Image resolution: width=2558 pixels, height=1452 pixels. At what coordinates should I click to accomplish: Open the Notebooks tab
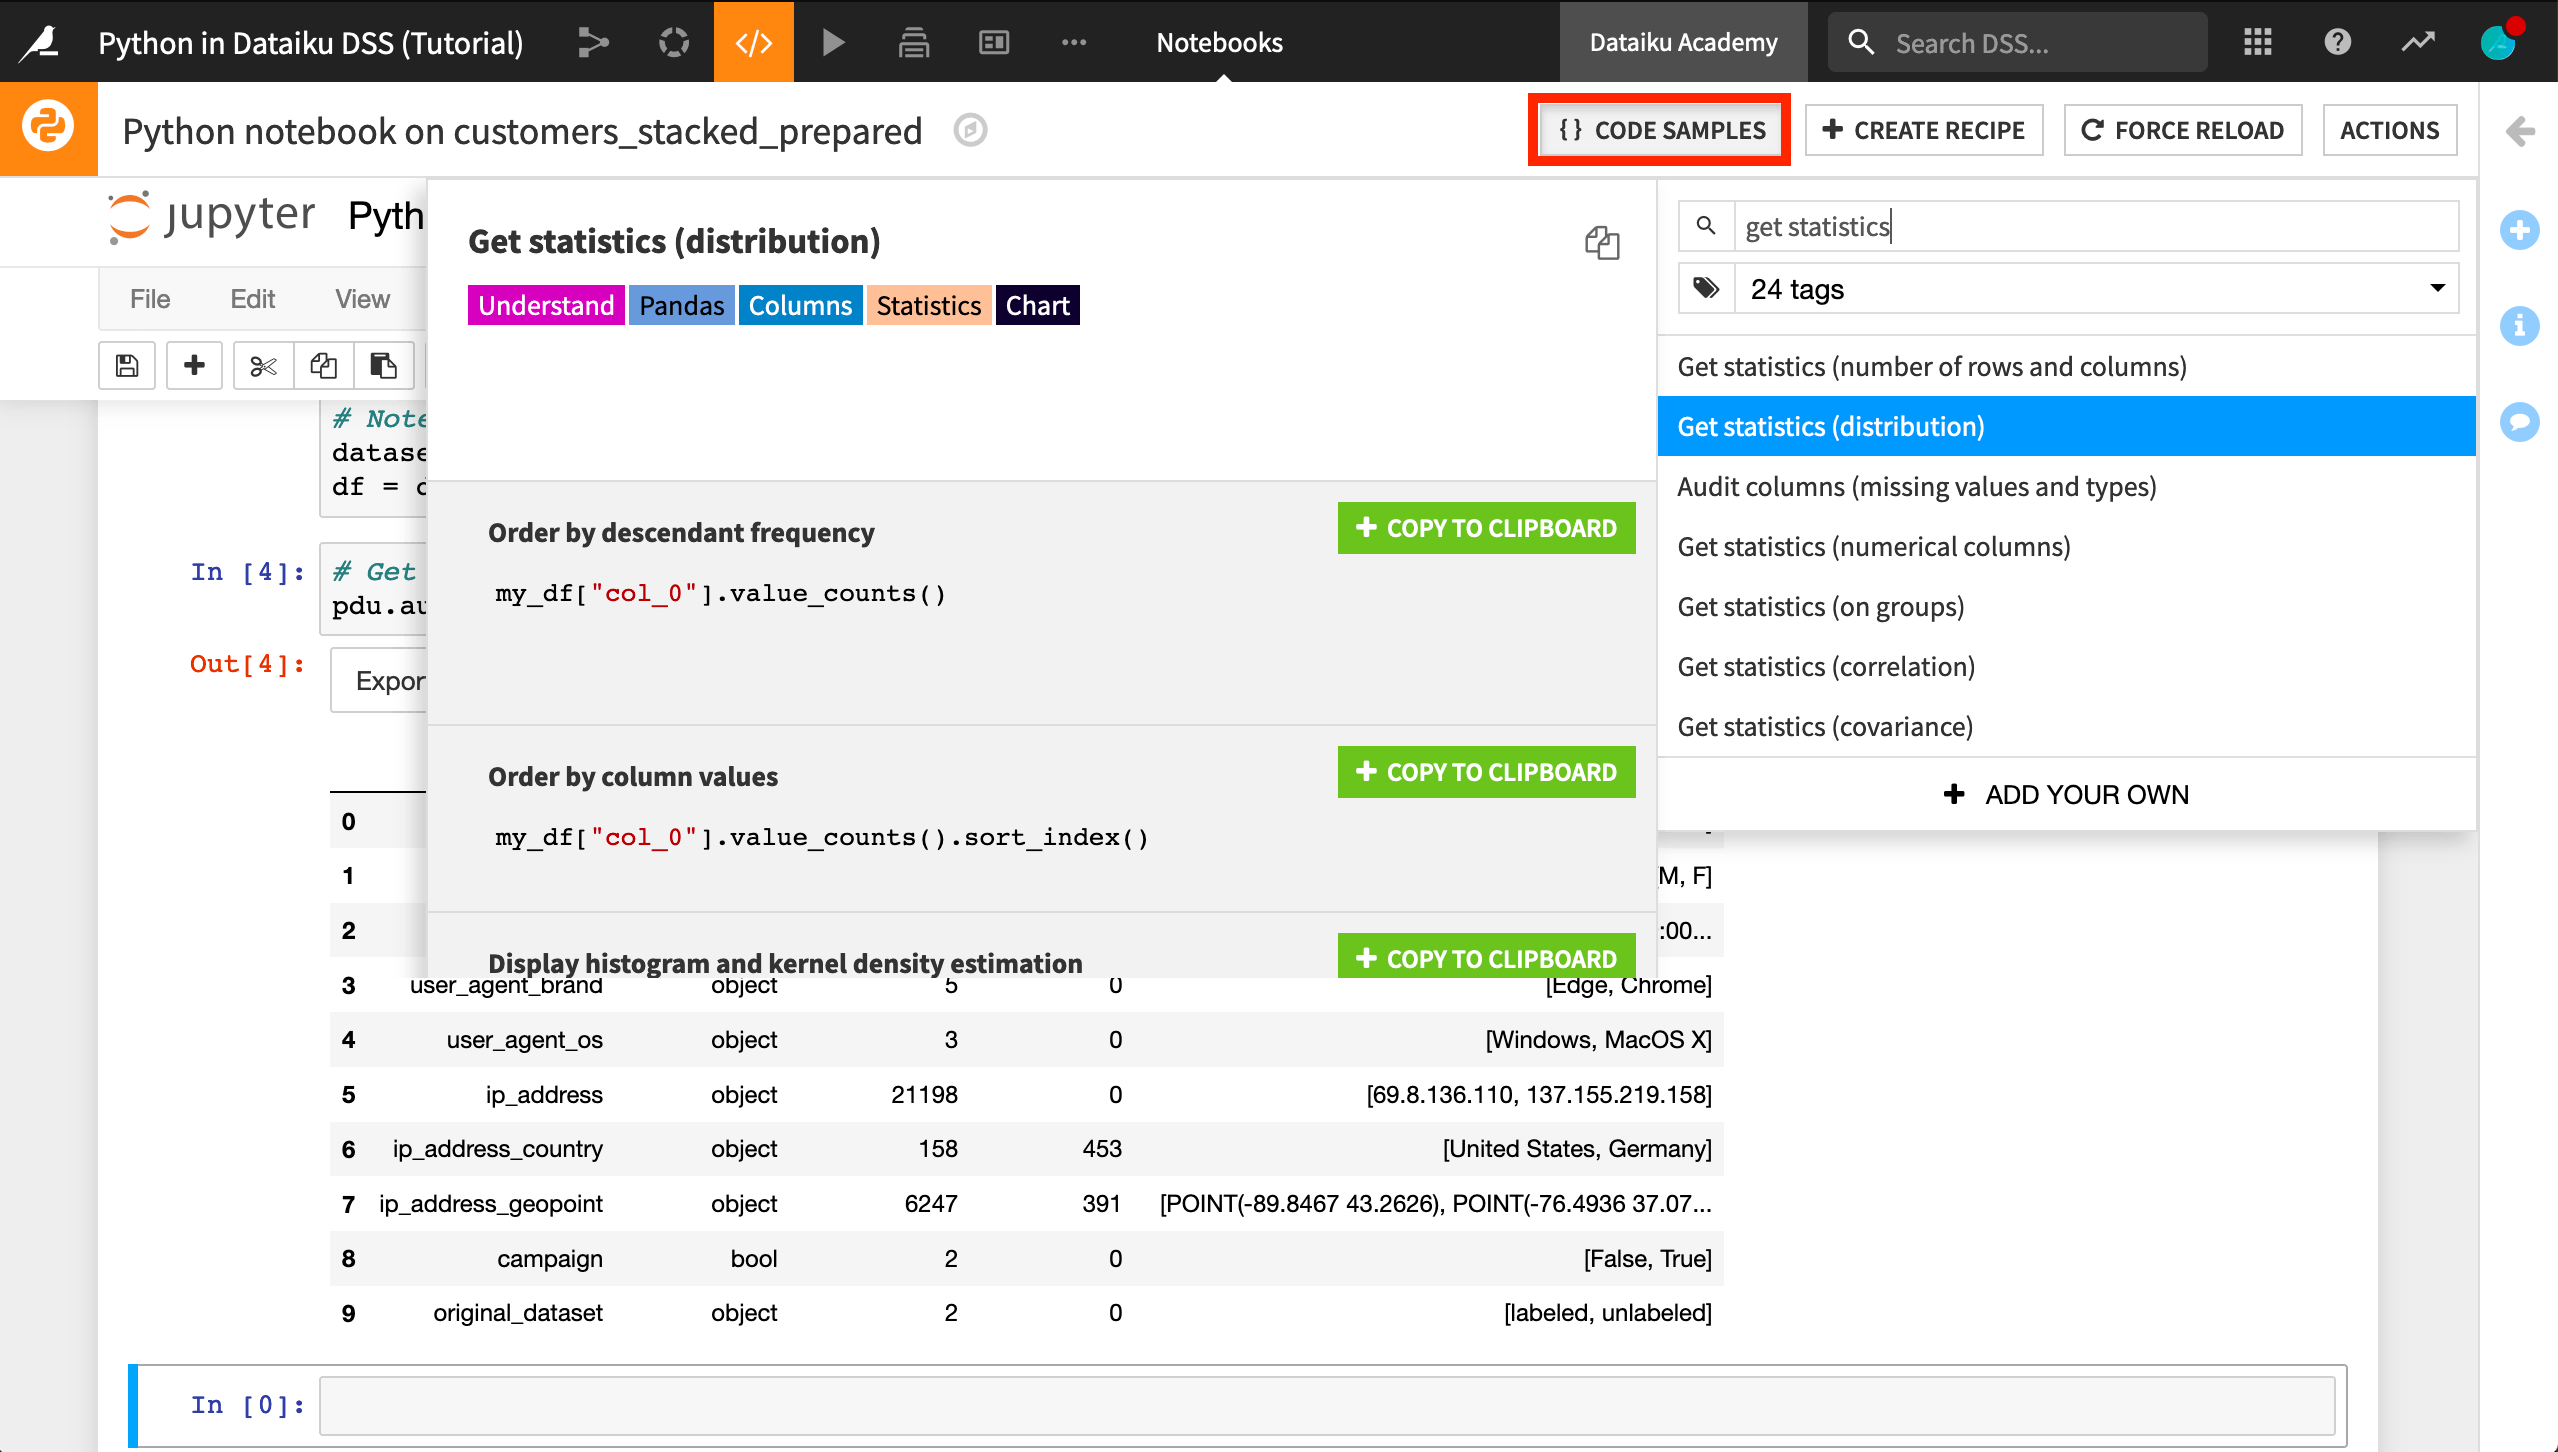[x=1219, y=42]
